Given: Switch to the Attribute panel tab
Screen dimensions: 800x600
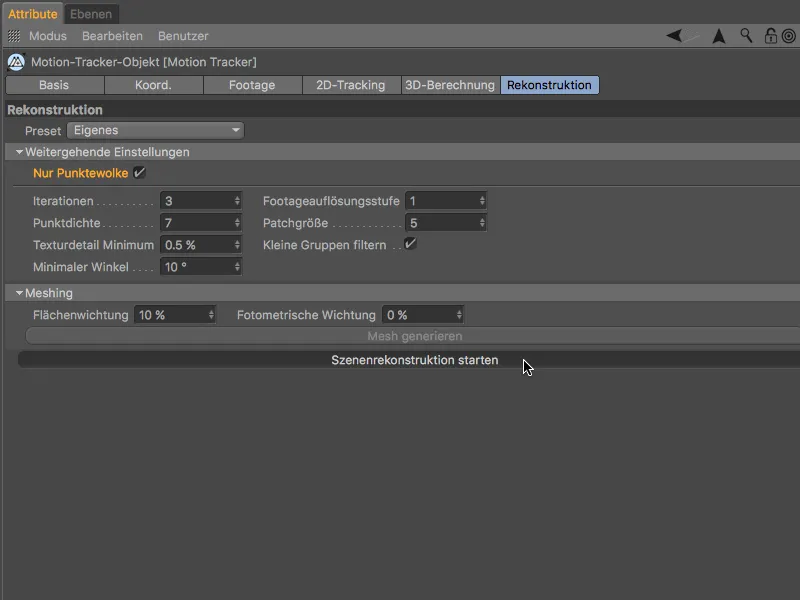Looking at the screenshot, I should [33, 14].
